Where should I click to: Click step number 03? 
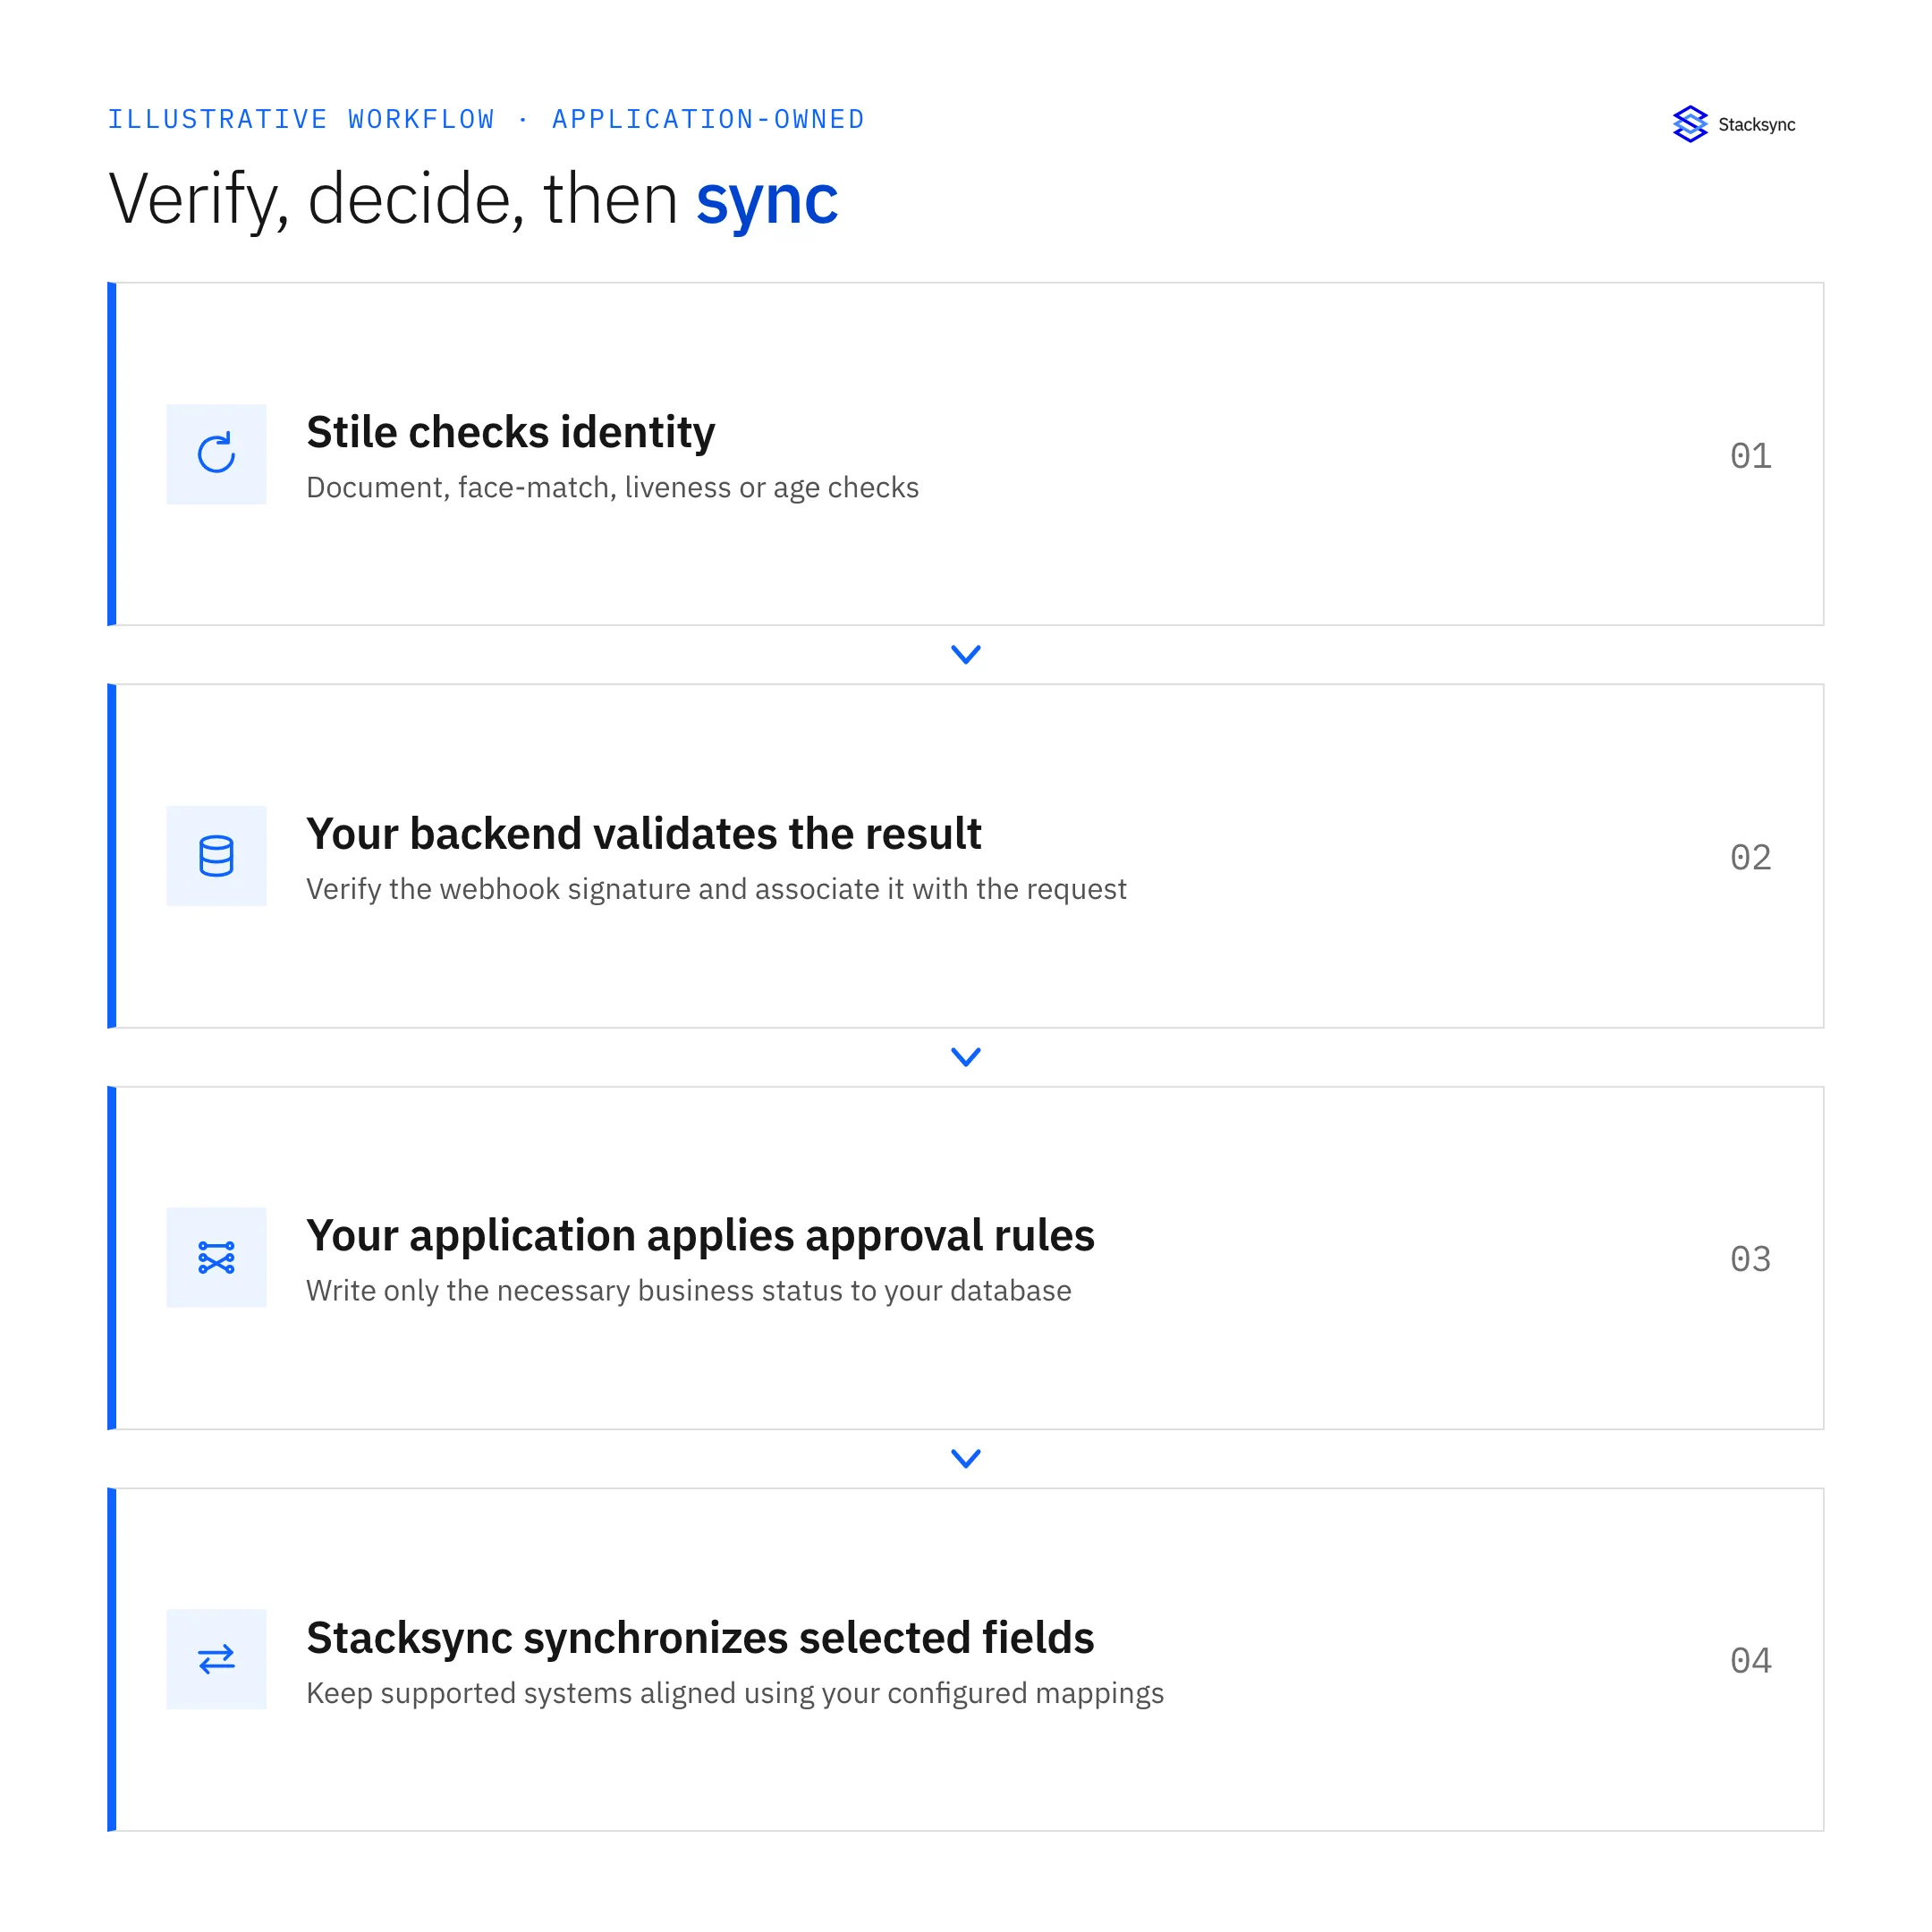coord(1750,1259)
